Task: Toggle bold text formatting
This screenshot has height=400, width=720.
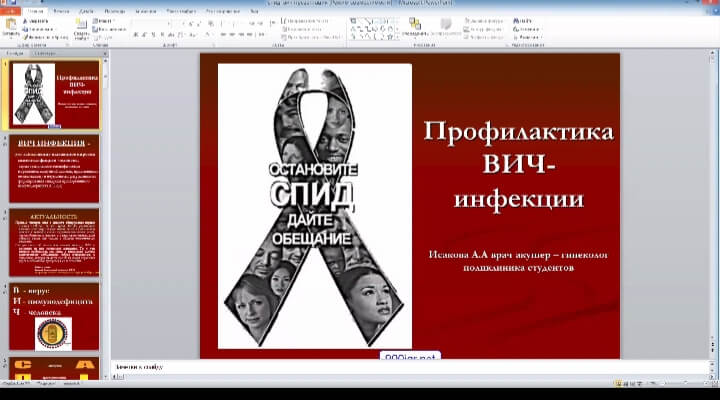Action: [x=135, y=34]
